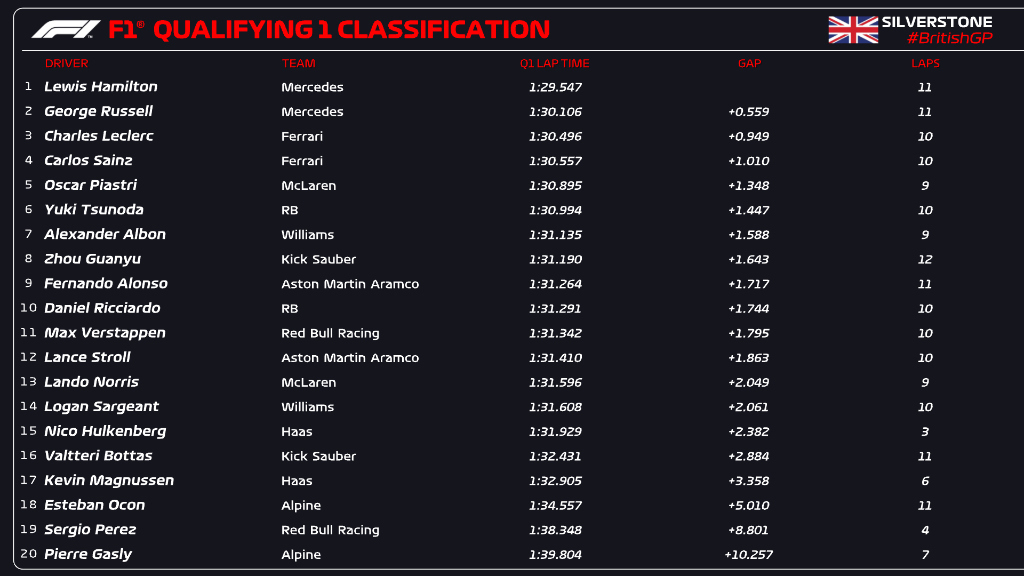Select Lando Norris in the classification
1024x576 pixels.
click(92, 382)
